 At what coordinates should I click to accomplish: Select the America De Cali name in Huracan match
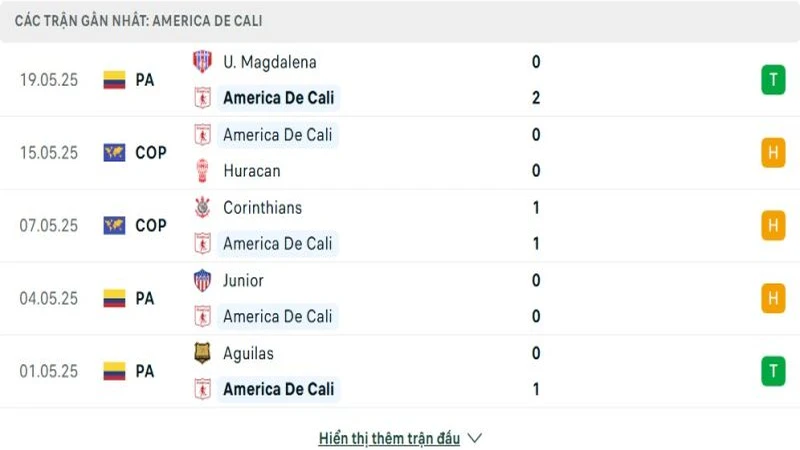tap(277, 135)
